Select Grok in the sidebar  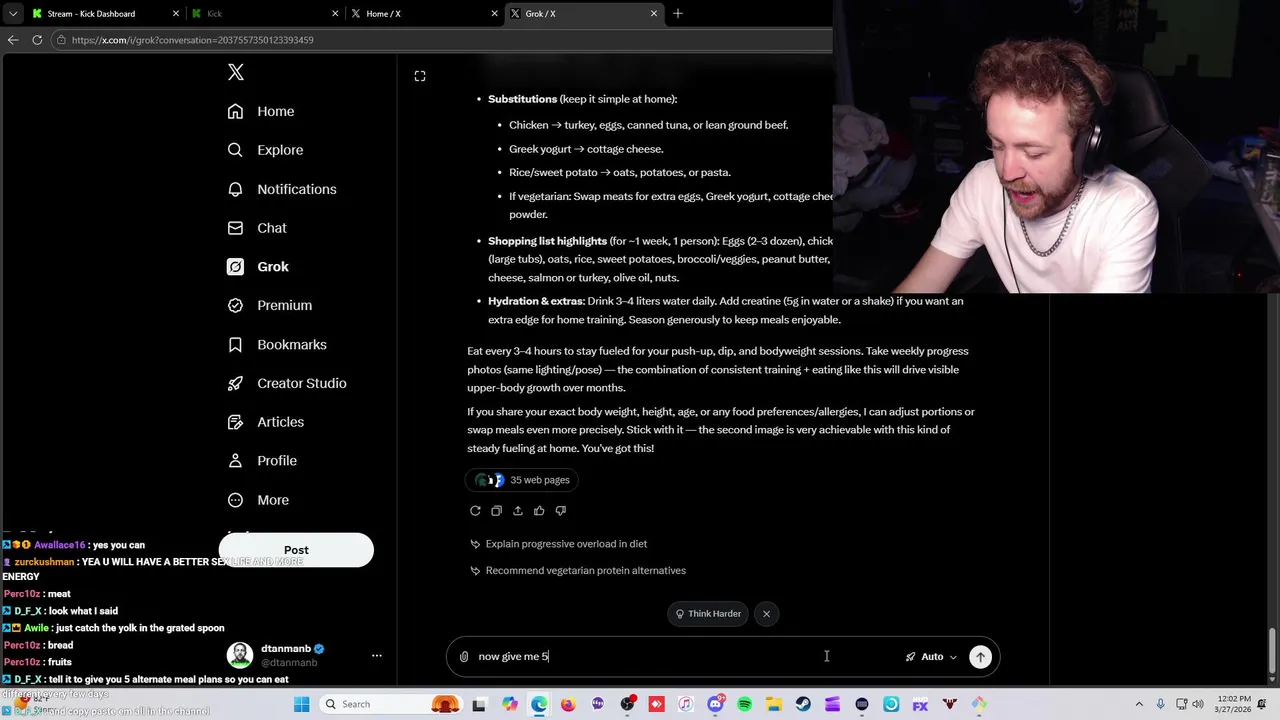click(258, 267)
